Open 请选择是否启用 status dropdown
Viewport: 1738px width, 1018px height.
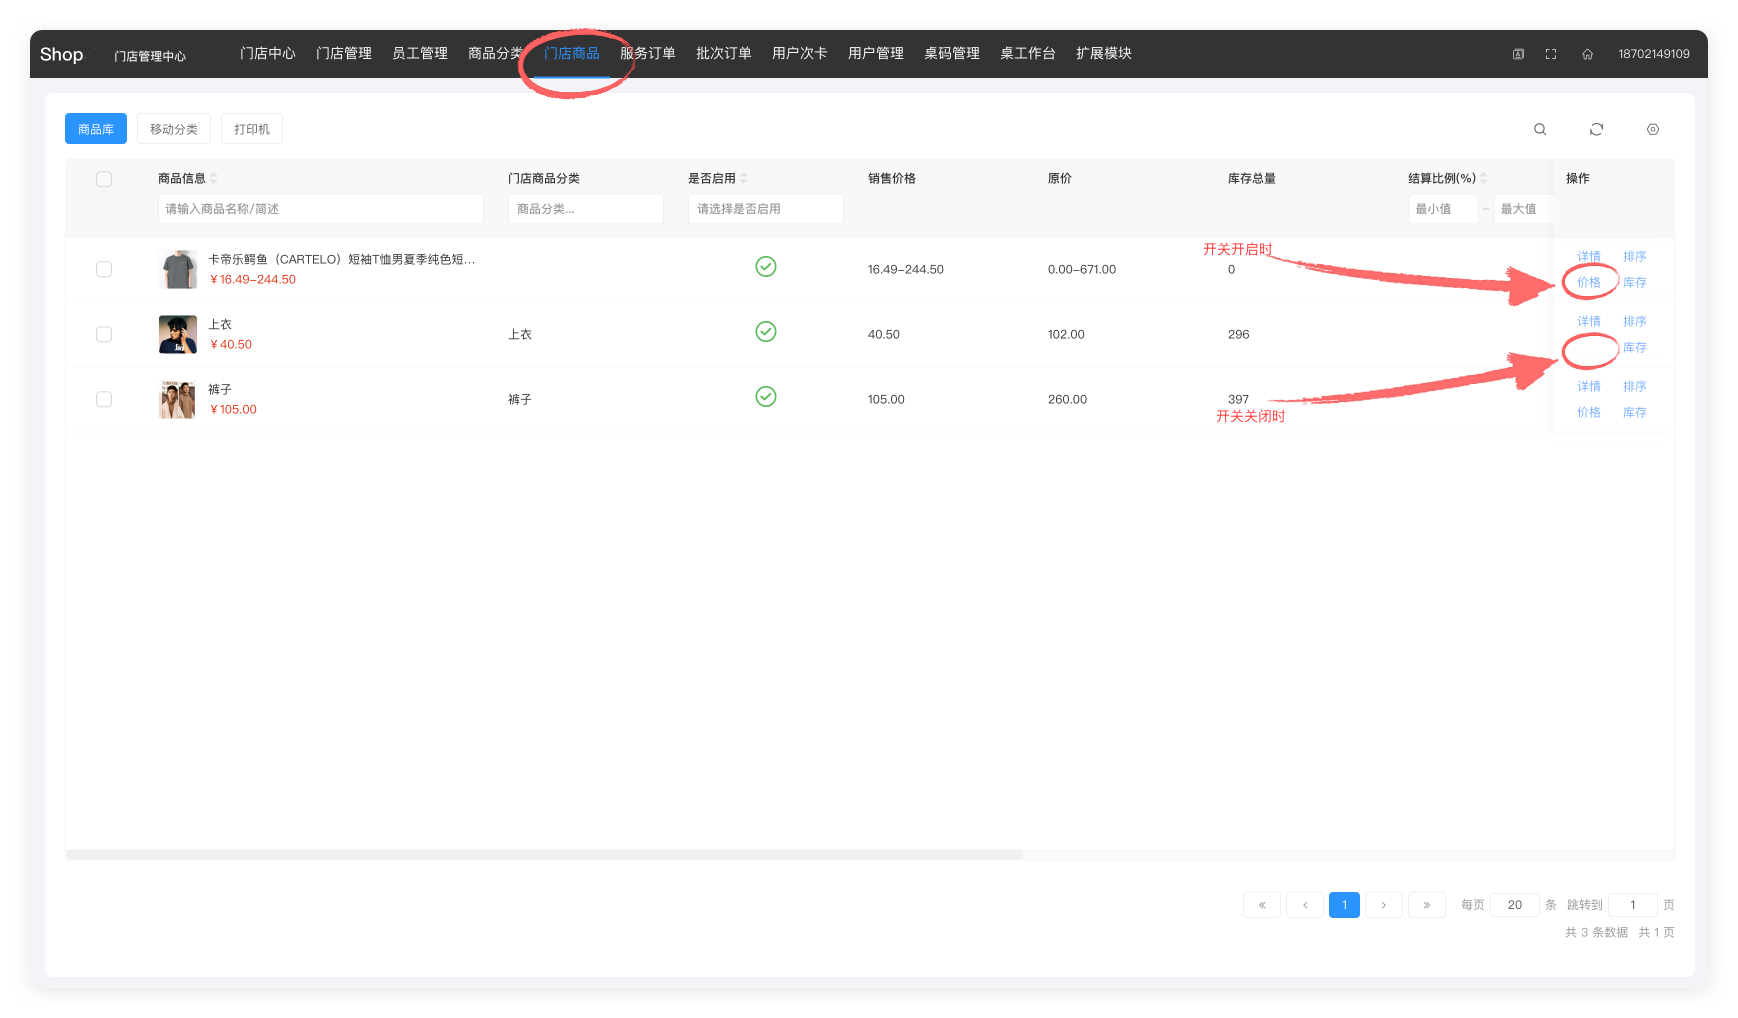(x=765, y=209)
